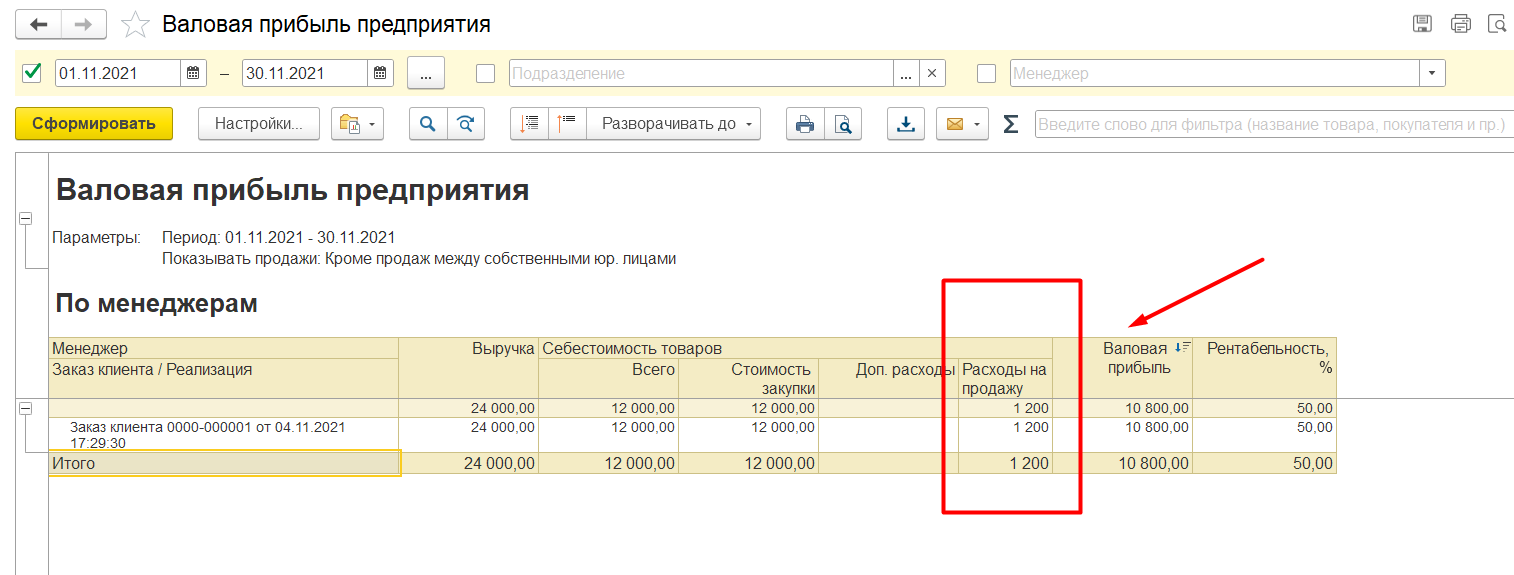
Task: Select the Период: 01.11.2021 - 30.11.2021 parameter line
Action: point(278,237)
